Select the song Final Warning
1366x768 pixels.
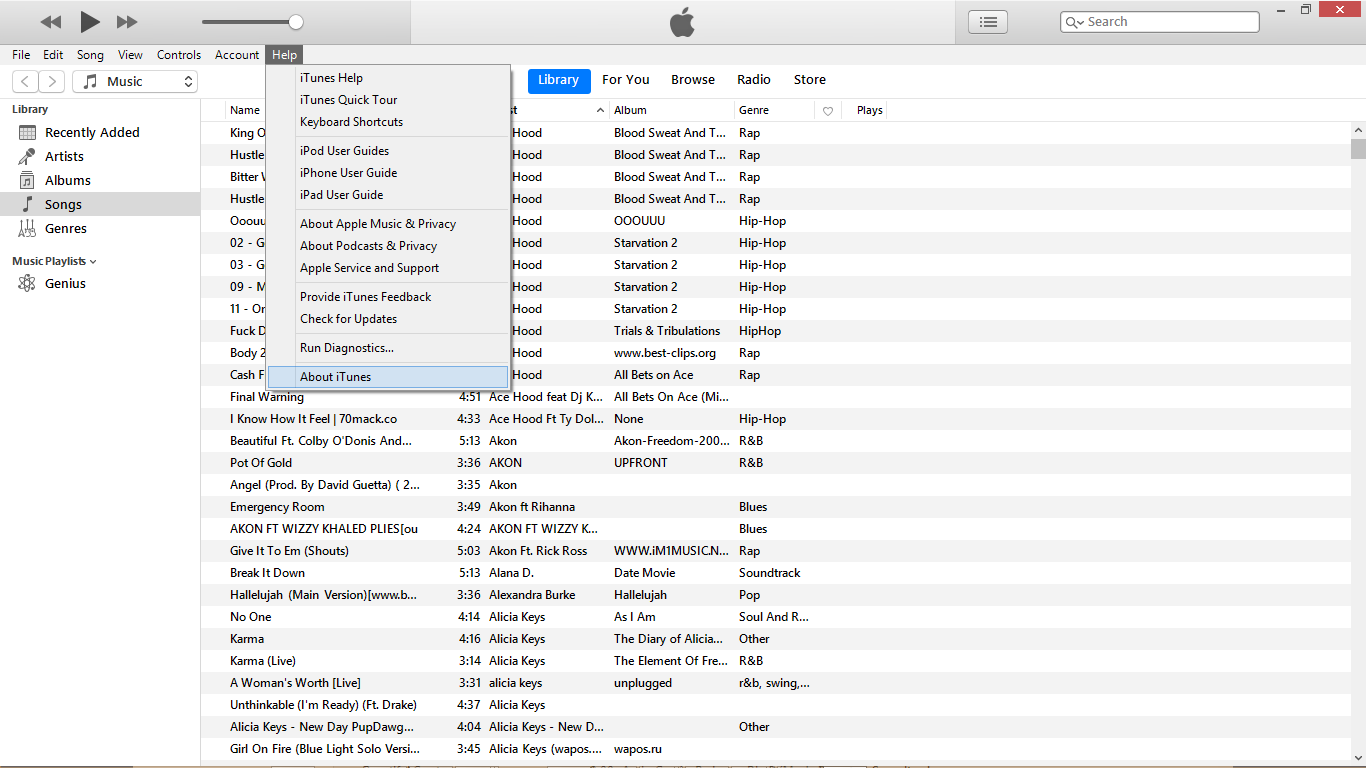coord(267,397)
